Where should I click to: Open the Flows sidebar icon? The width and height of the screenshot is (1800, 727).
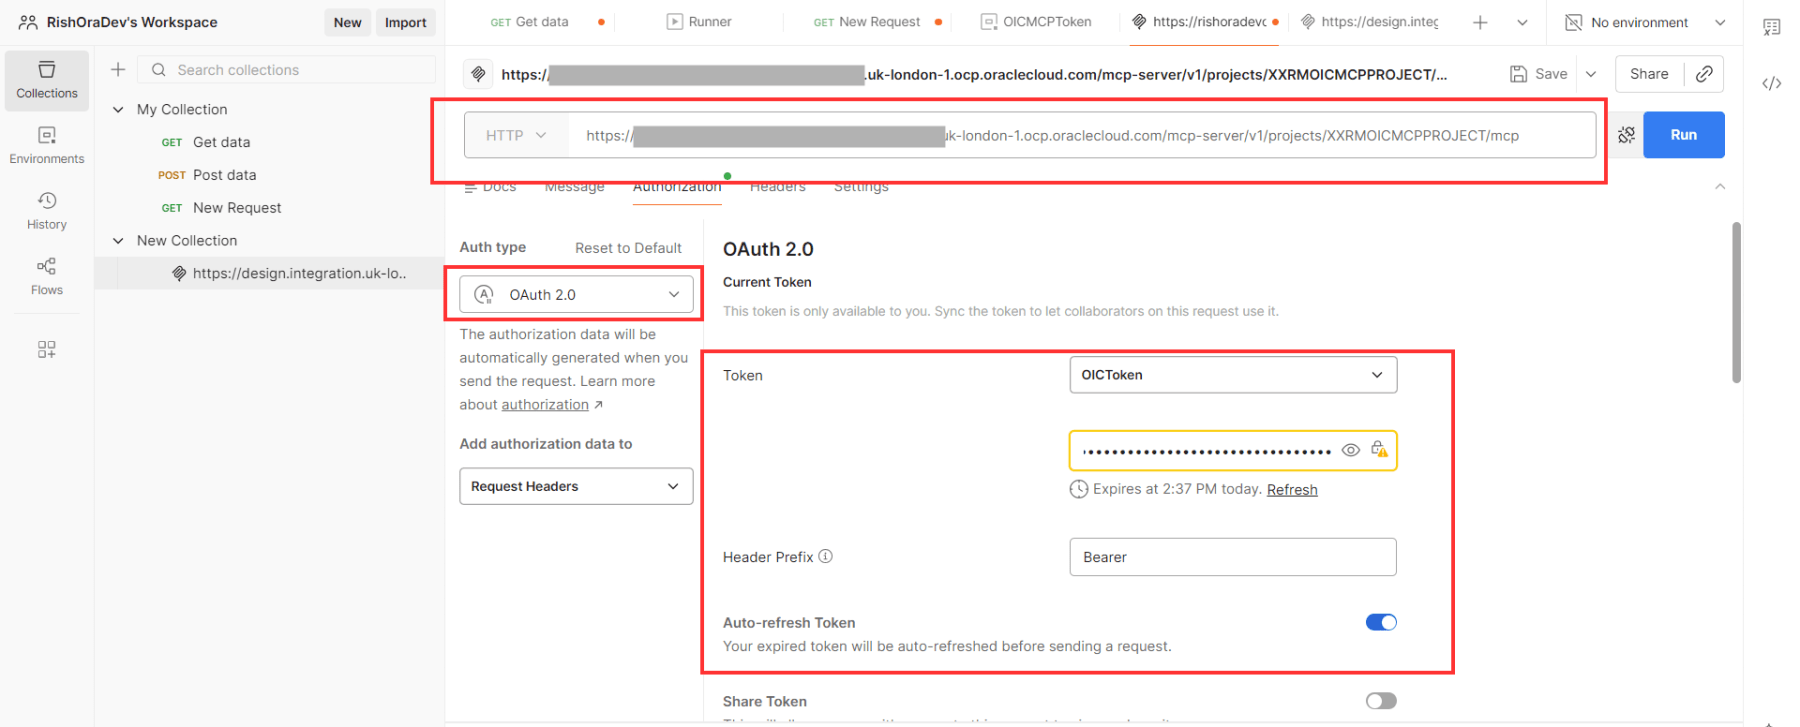[x=46, y=276]
